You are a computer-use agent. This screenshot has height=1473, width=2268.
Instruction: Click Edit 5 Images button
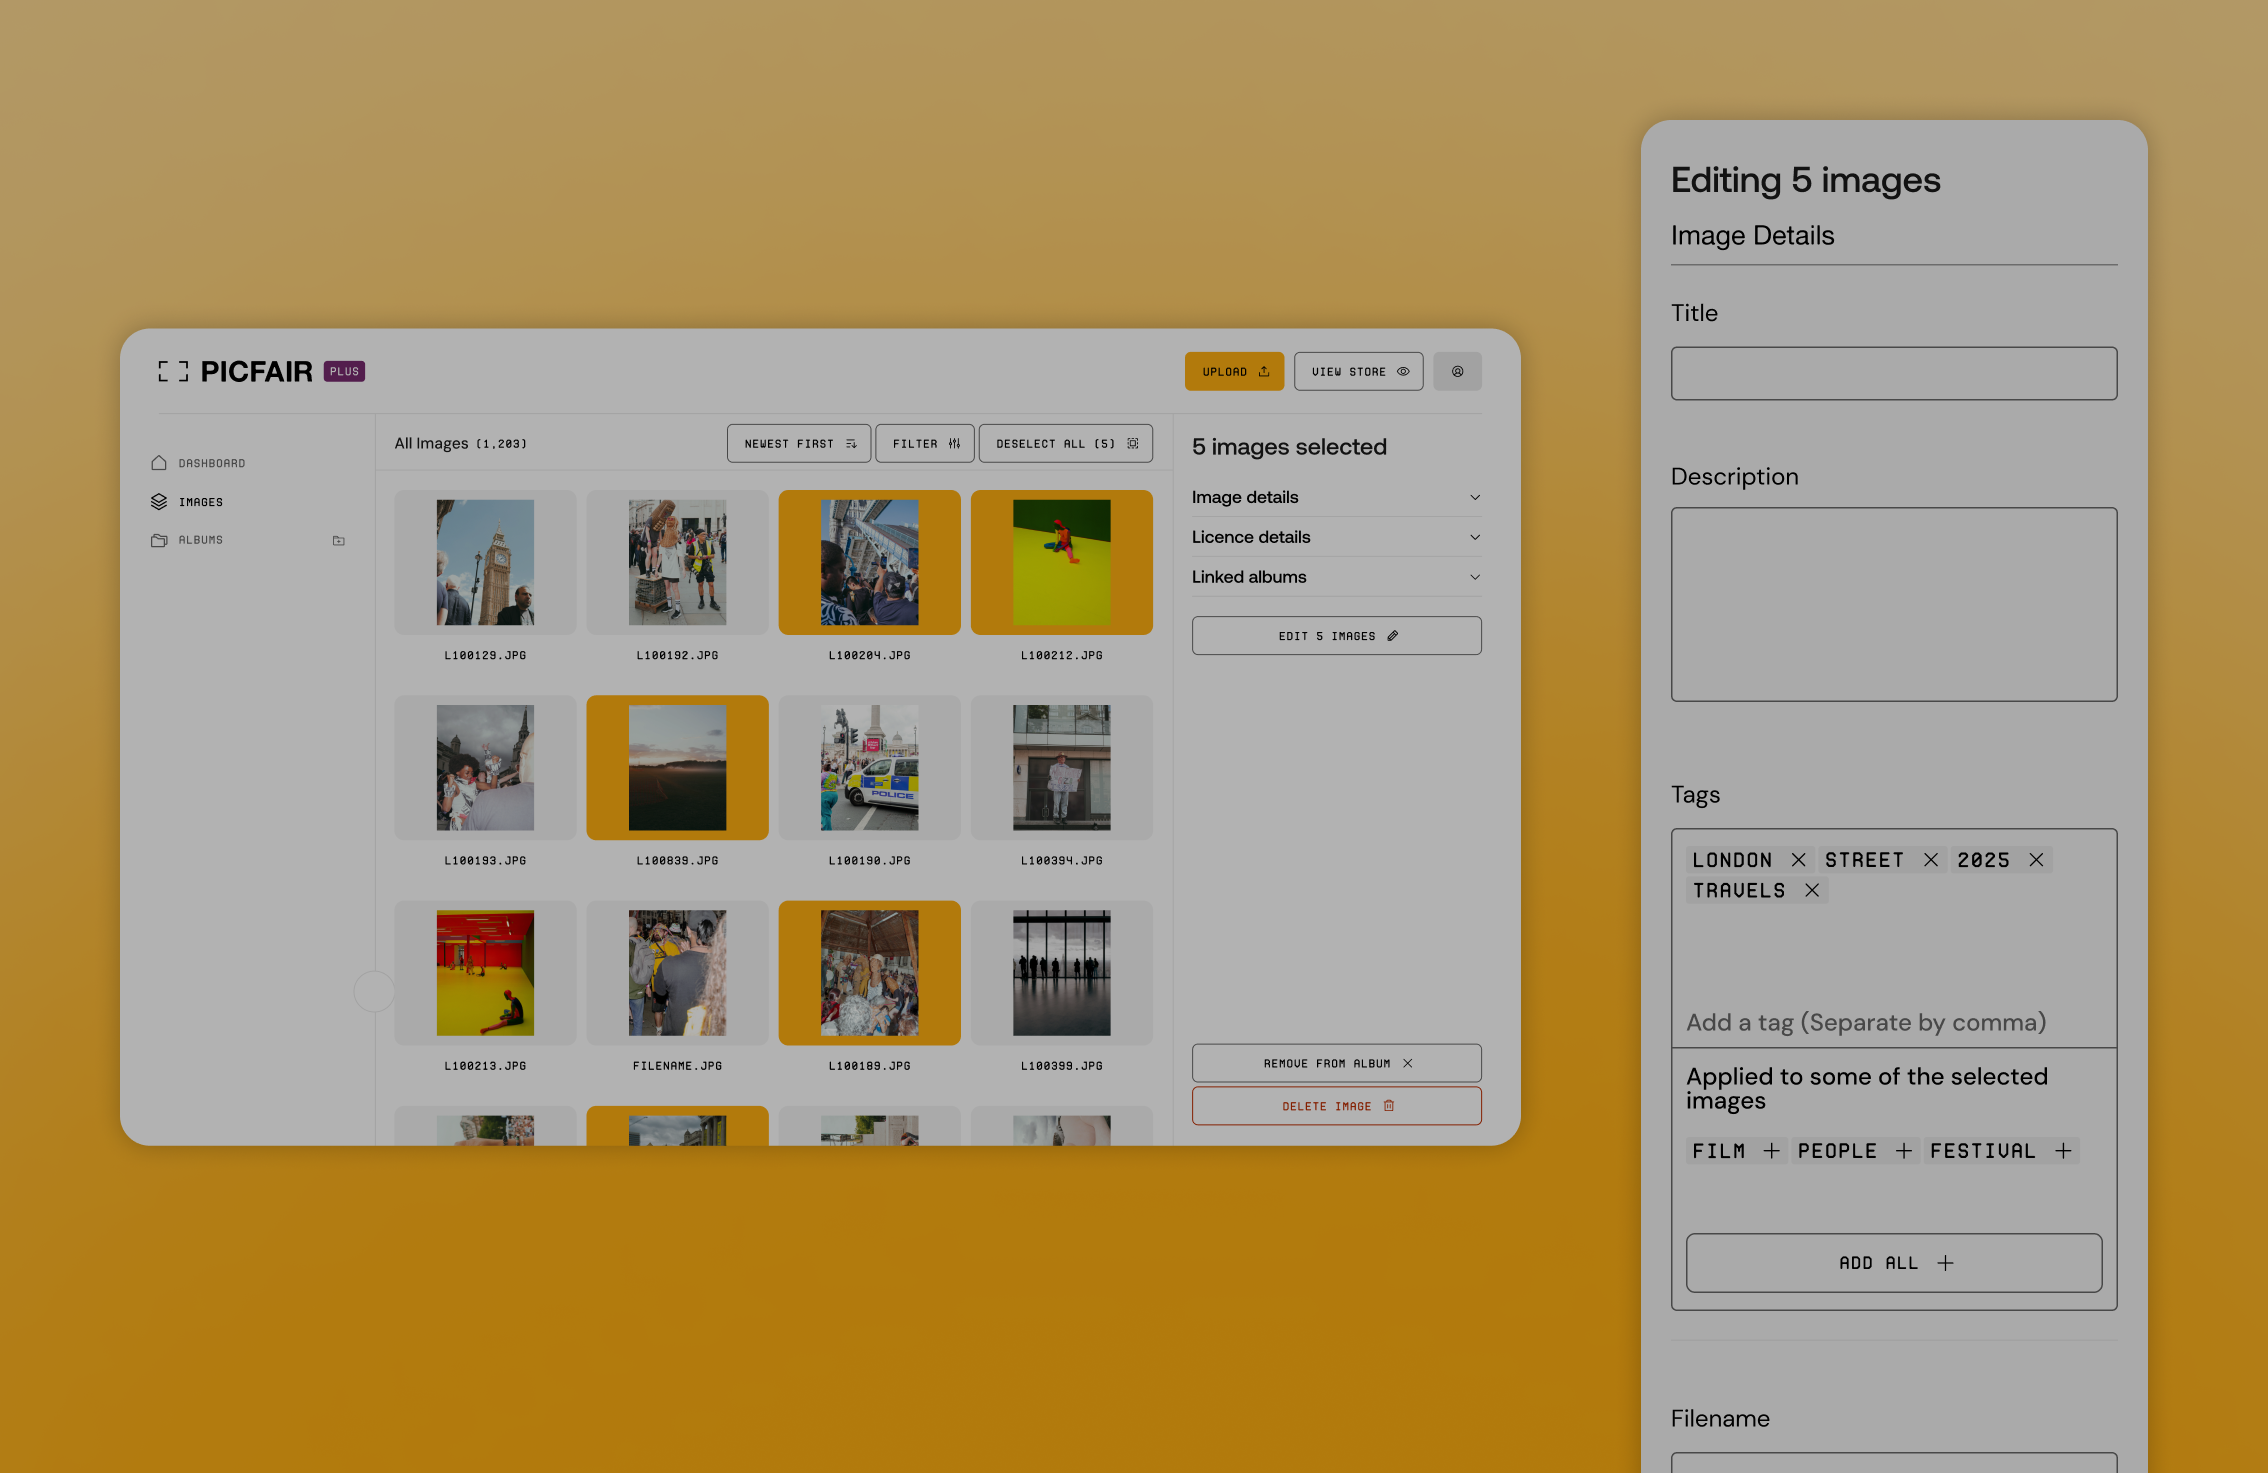pyautogui.click(x=1336, y=636)
